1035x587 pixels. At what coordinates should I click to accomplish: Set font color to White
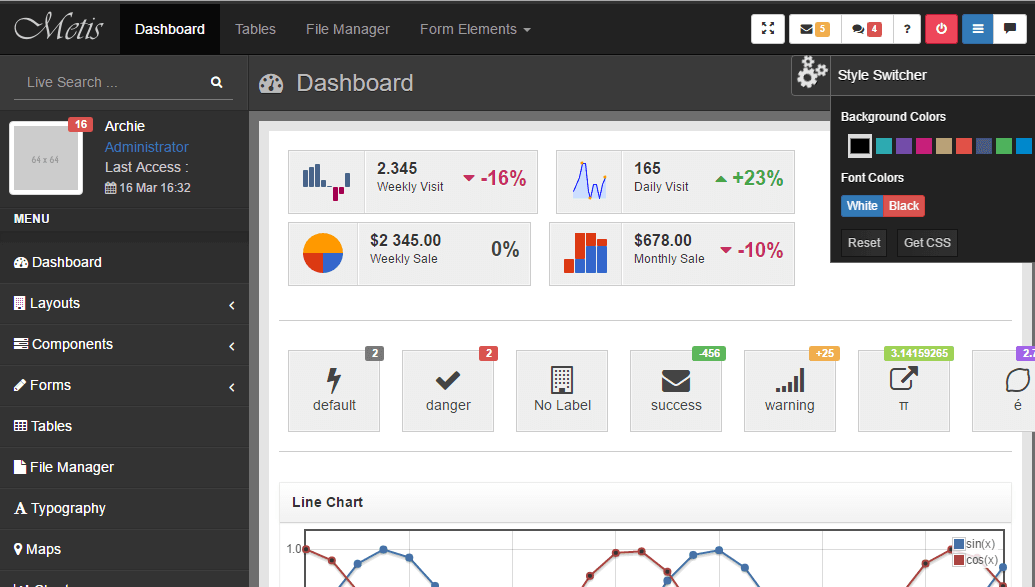click(x=861, y=206)
